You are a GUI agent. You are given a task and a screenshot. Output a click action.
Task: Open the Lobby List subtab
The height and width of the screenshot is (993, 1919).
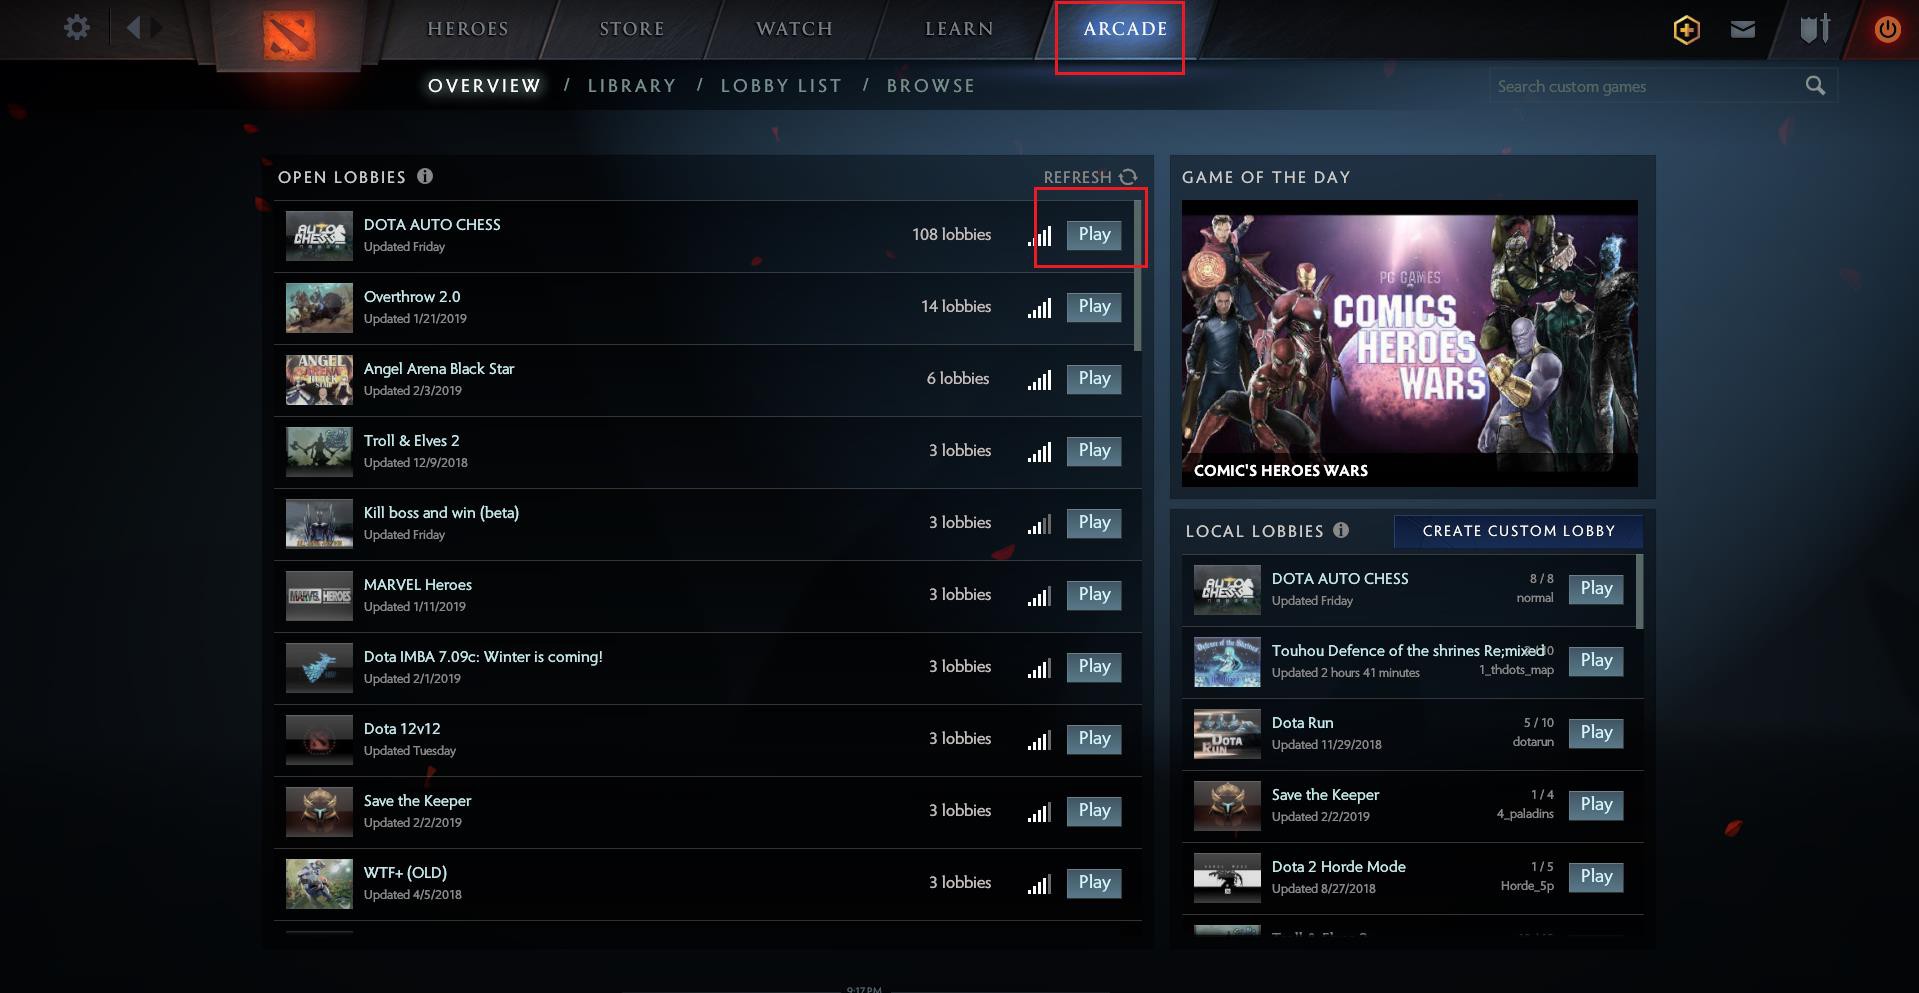(781, 86)
